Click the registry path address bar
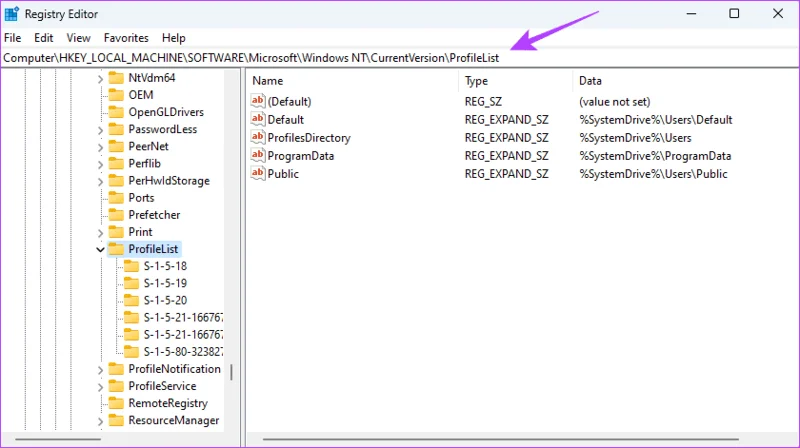 pyautogui.click(x=400, y=58)
